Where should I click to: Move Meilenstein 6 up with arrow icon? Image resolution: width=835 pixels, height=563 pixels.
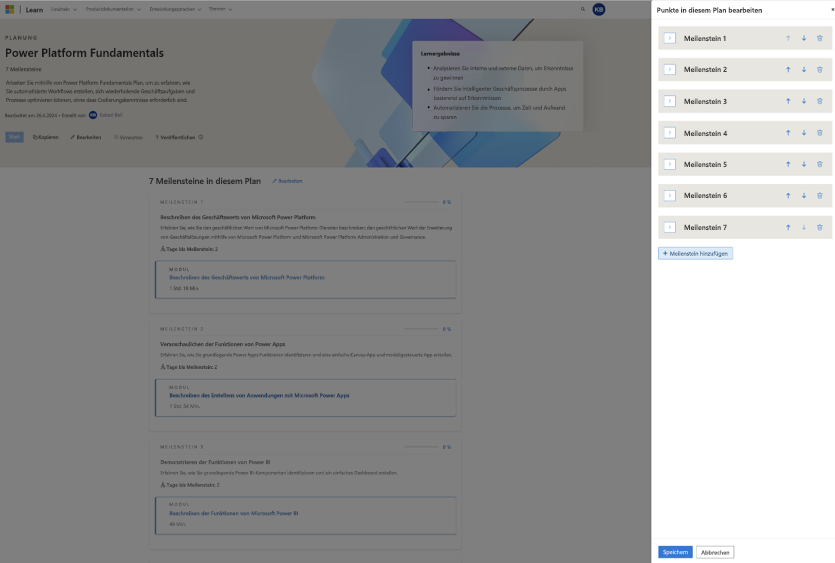click(788, 196)
